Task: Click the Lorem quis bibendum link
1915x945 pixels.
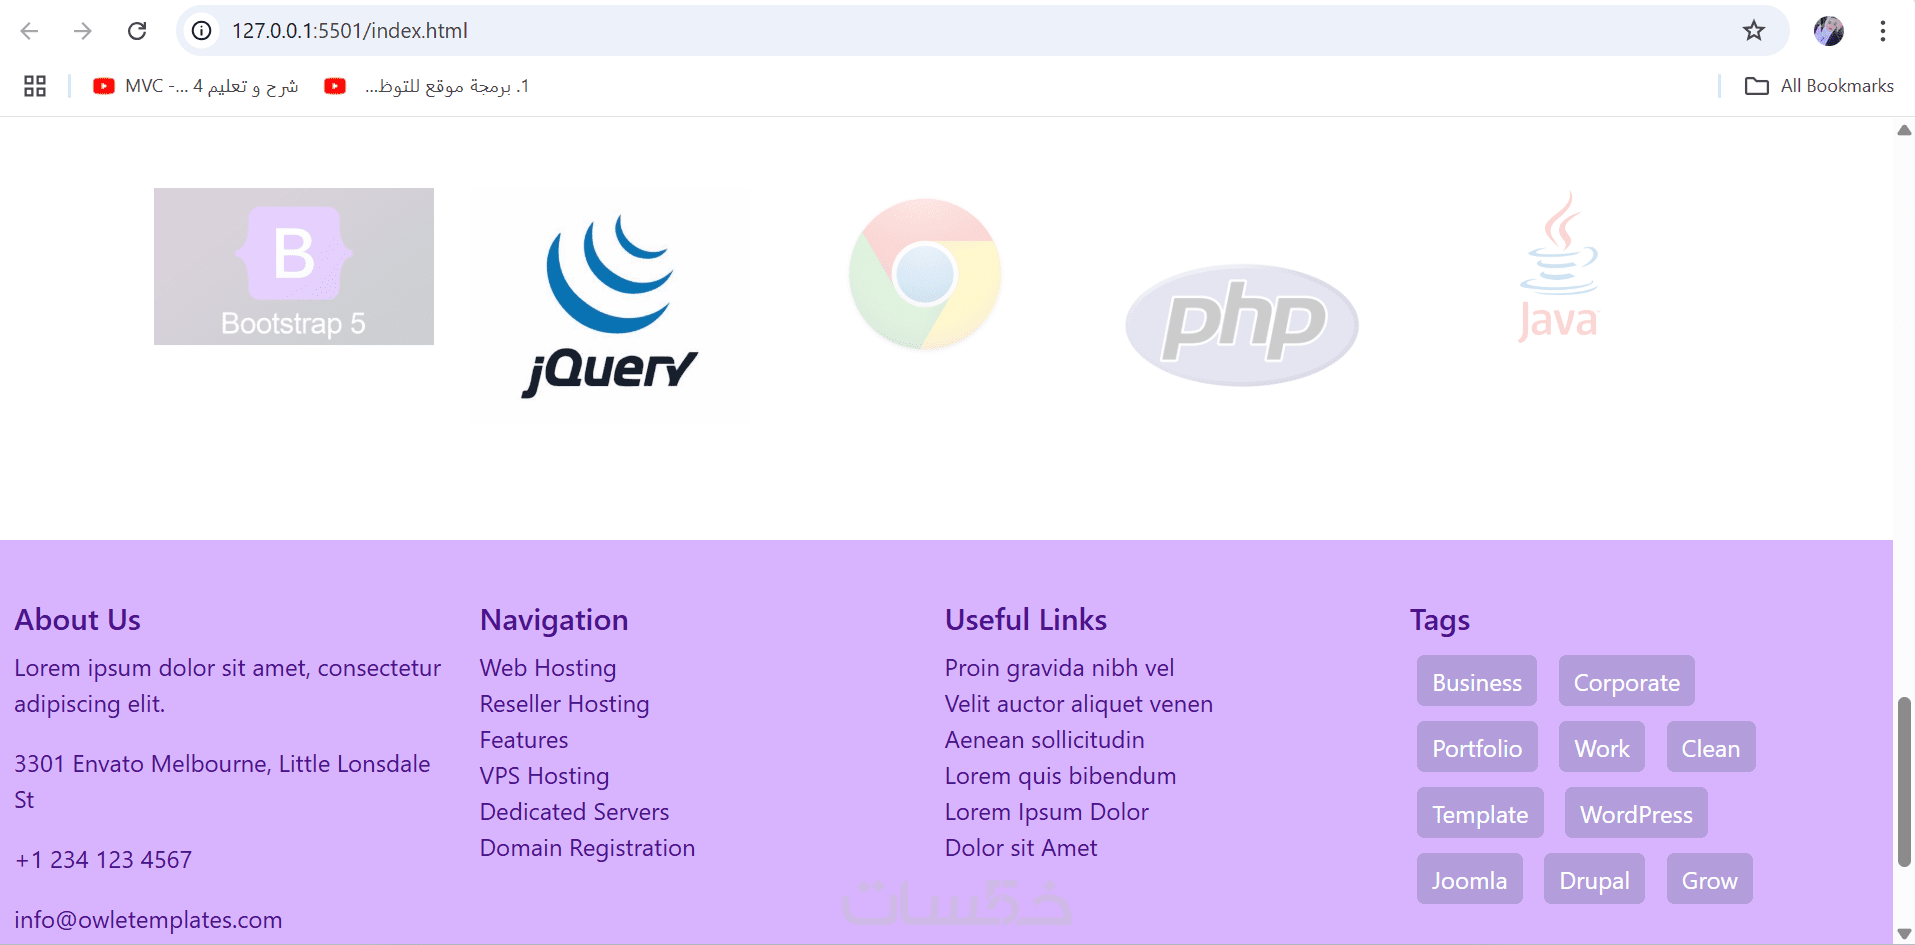Action: 1061,776
